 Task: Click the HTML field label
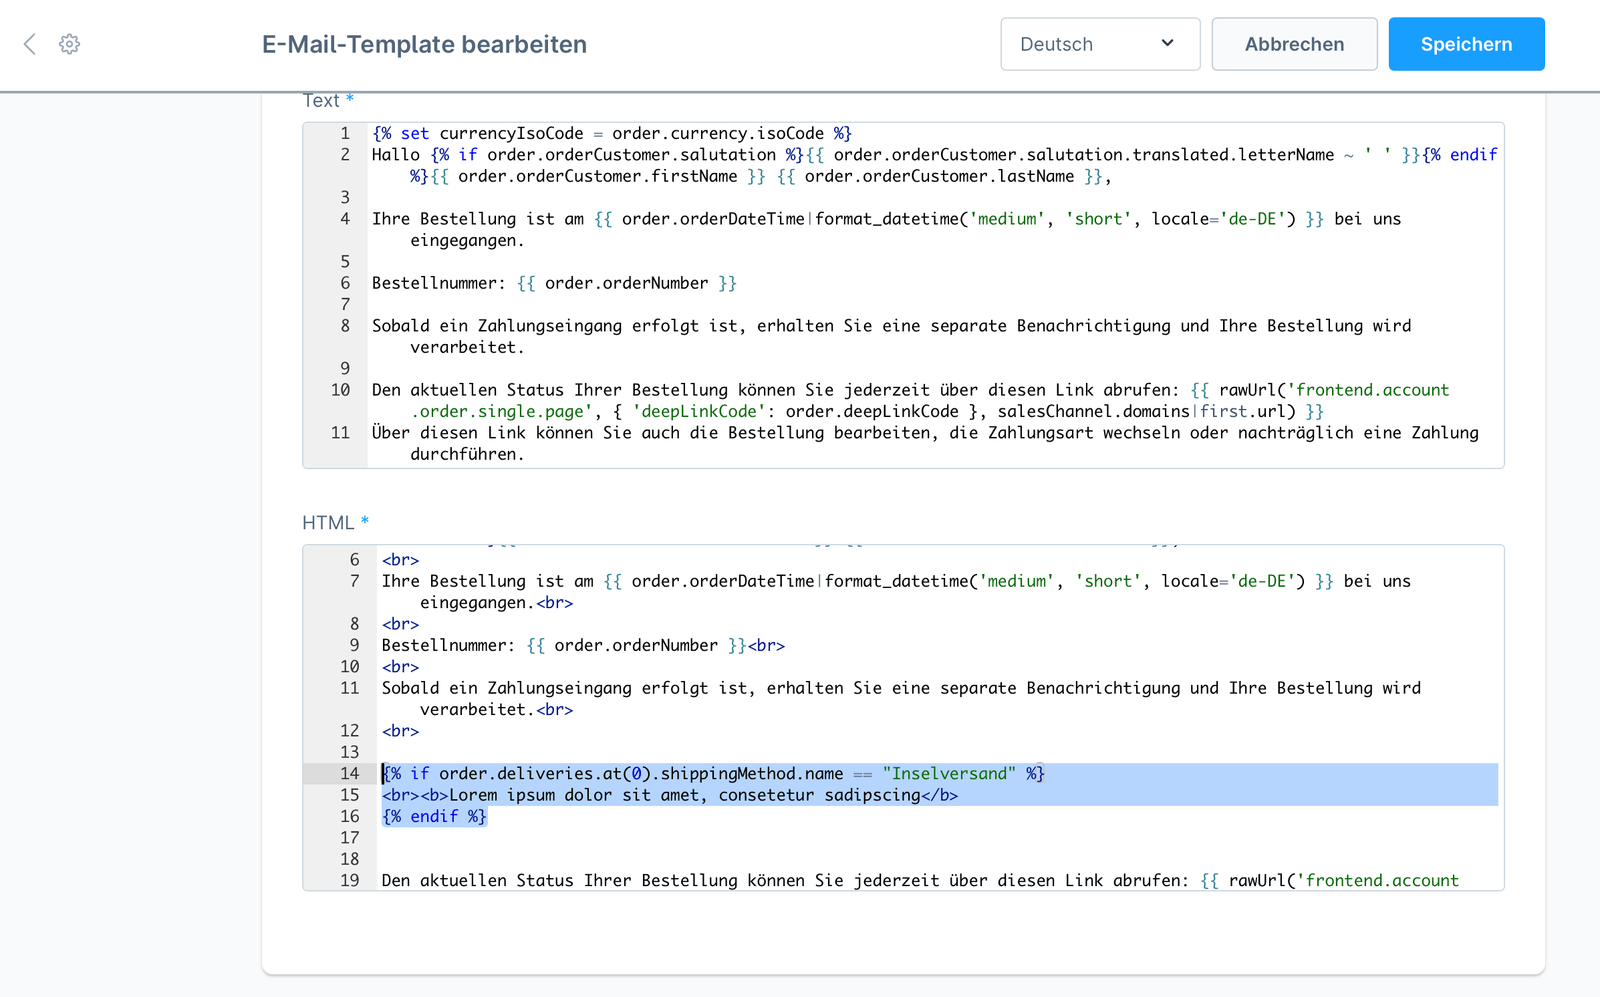[x=328, y=523]
